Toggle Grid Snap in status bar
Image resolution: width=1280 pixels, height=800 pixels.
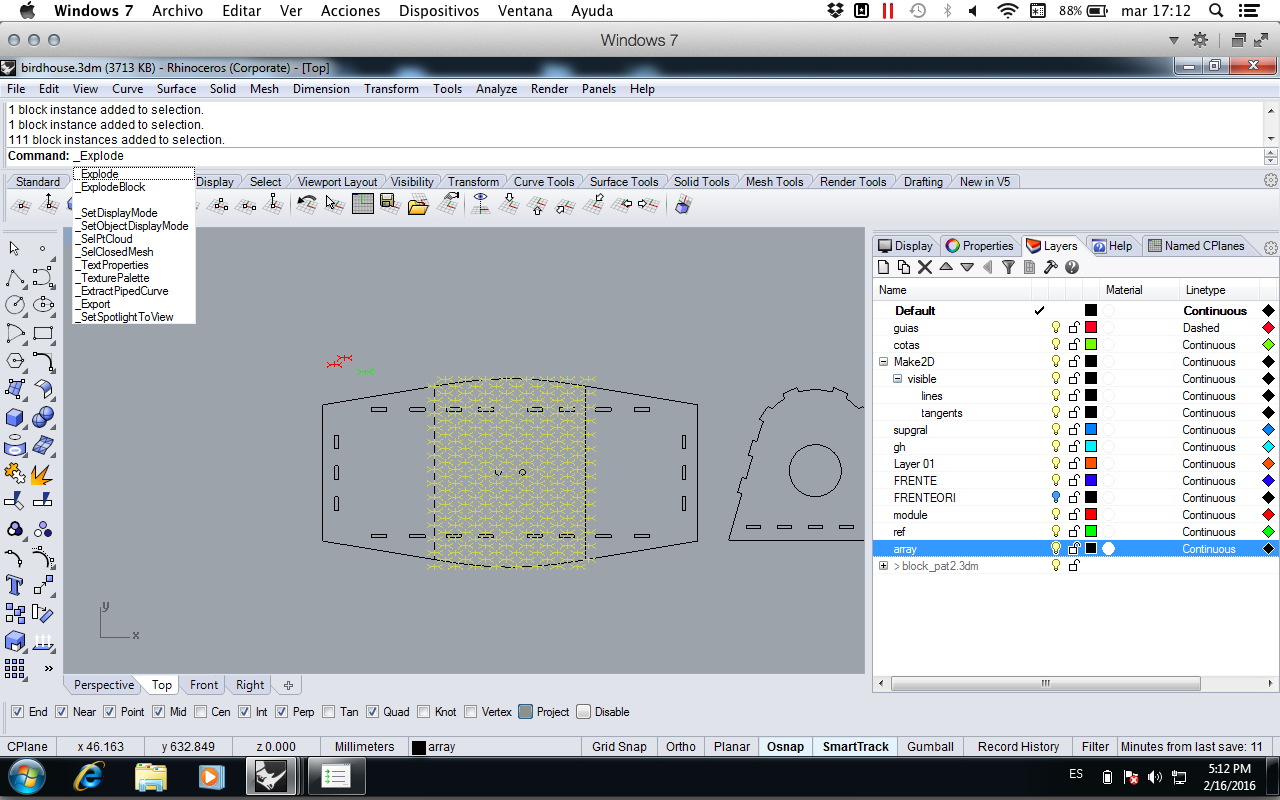tap(619, 747)
